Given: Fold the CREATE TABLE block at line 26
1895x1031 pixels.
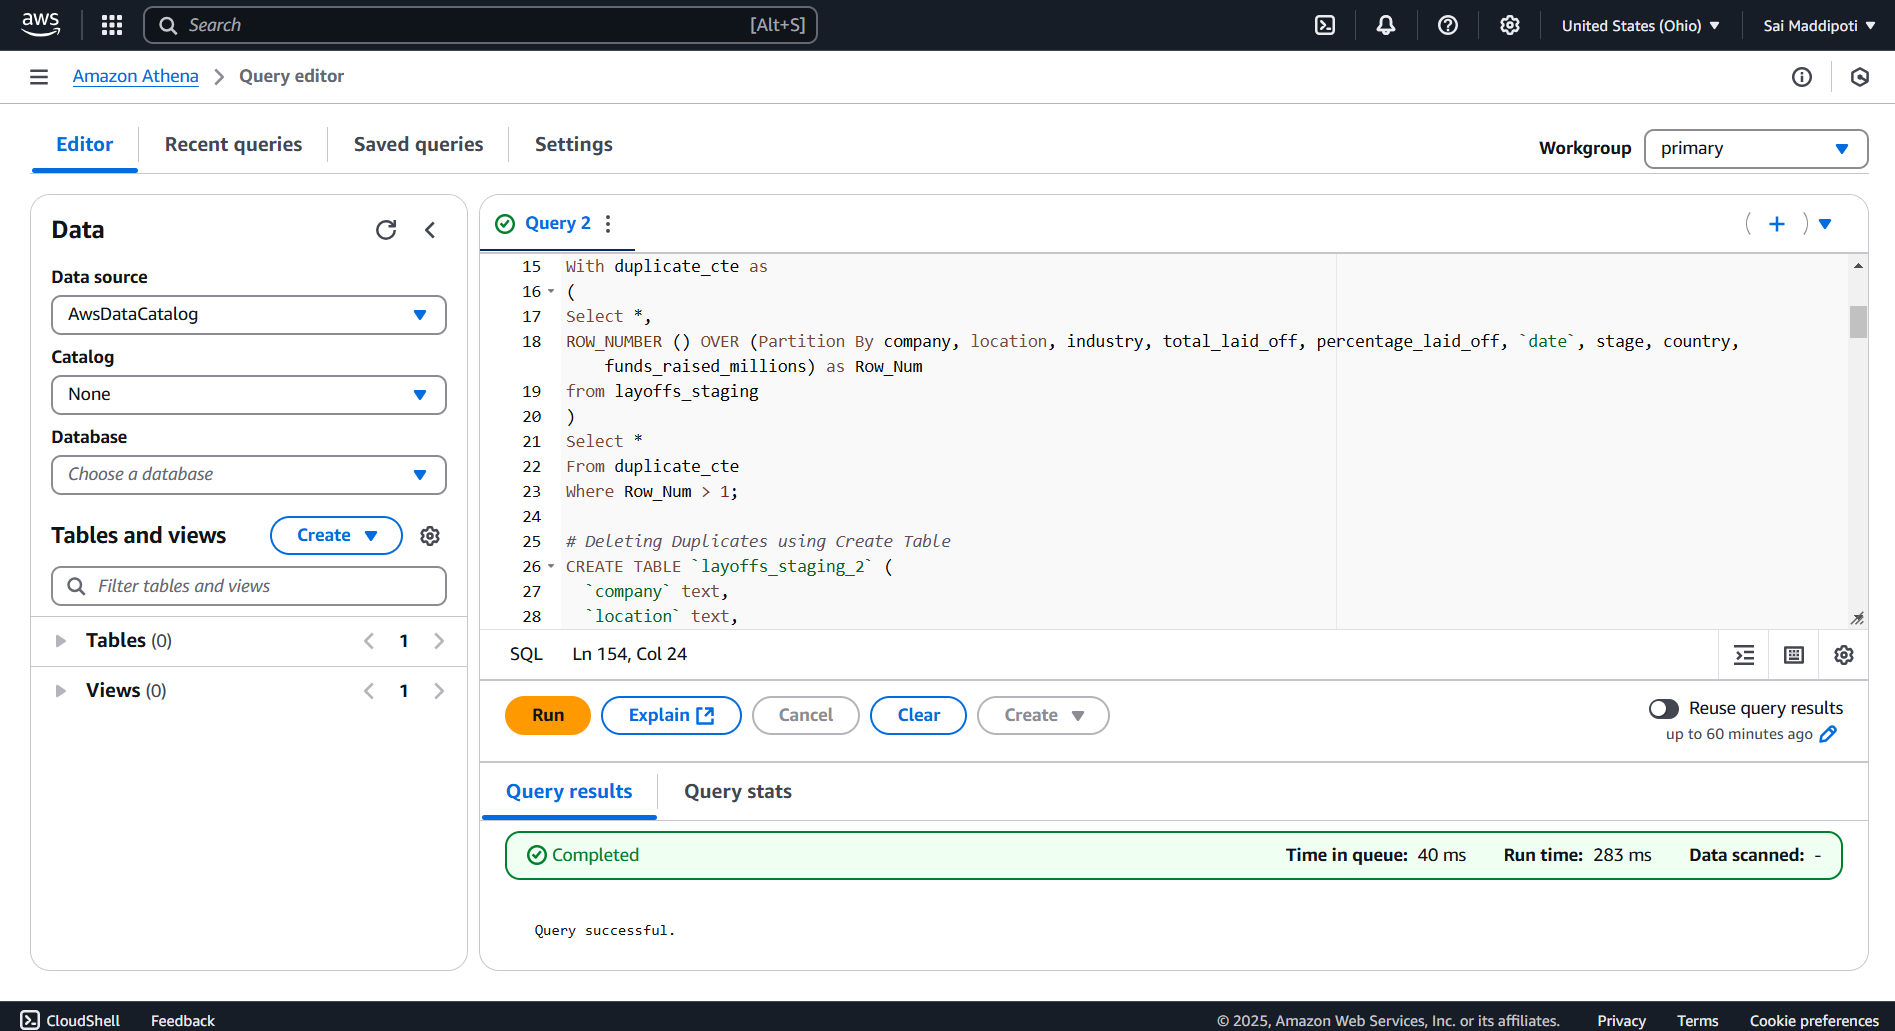Looking at the screenshot, I should point(551,567).
